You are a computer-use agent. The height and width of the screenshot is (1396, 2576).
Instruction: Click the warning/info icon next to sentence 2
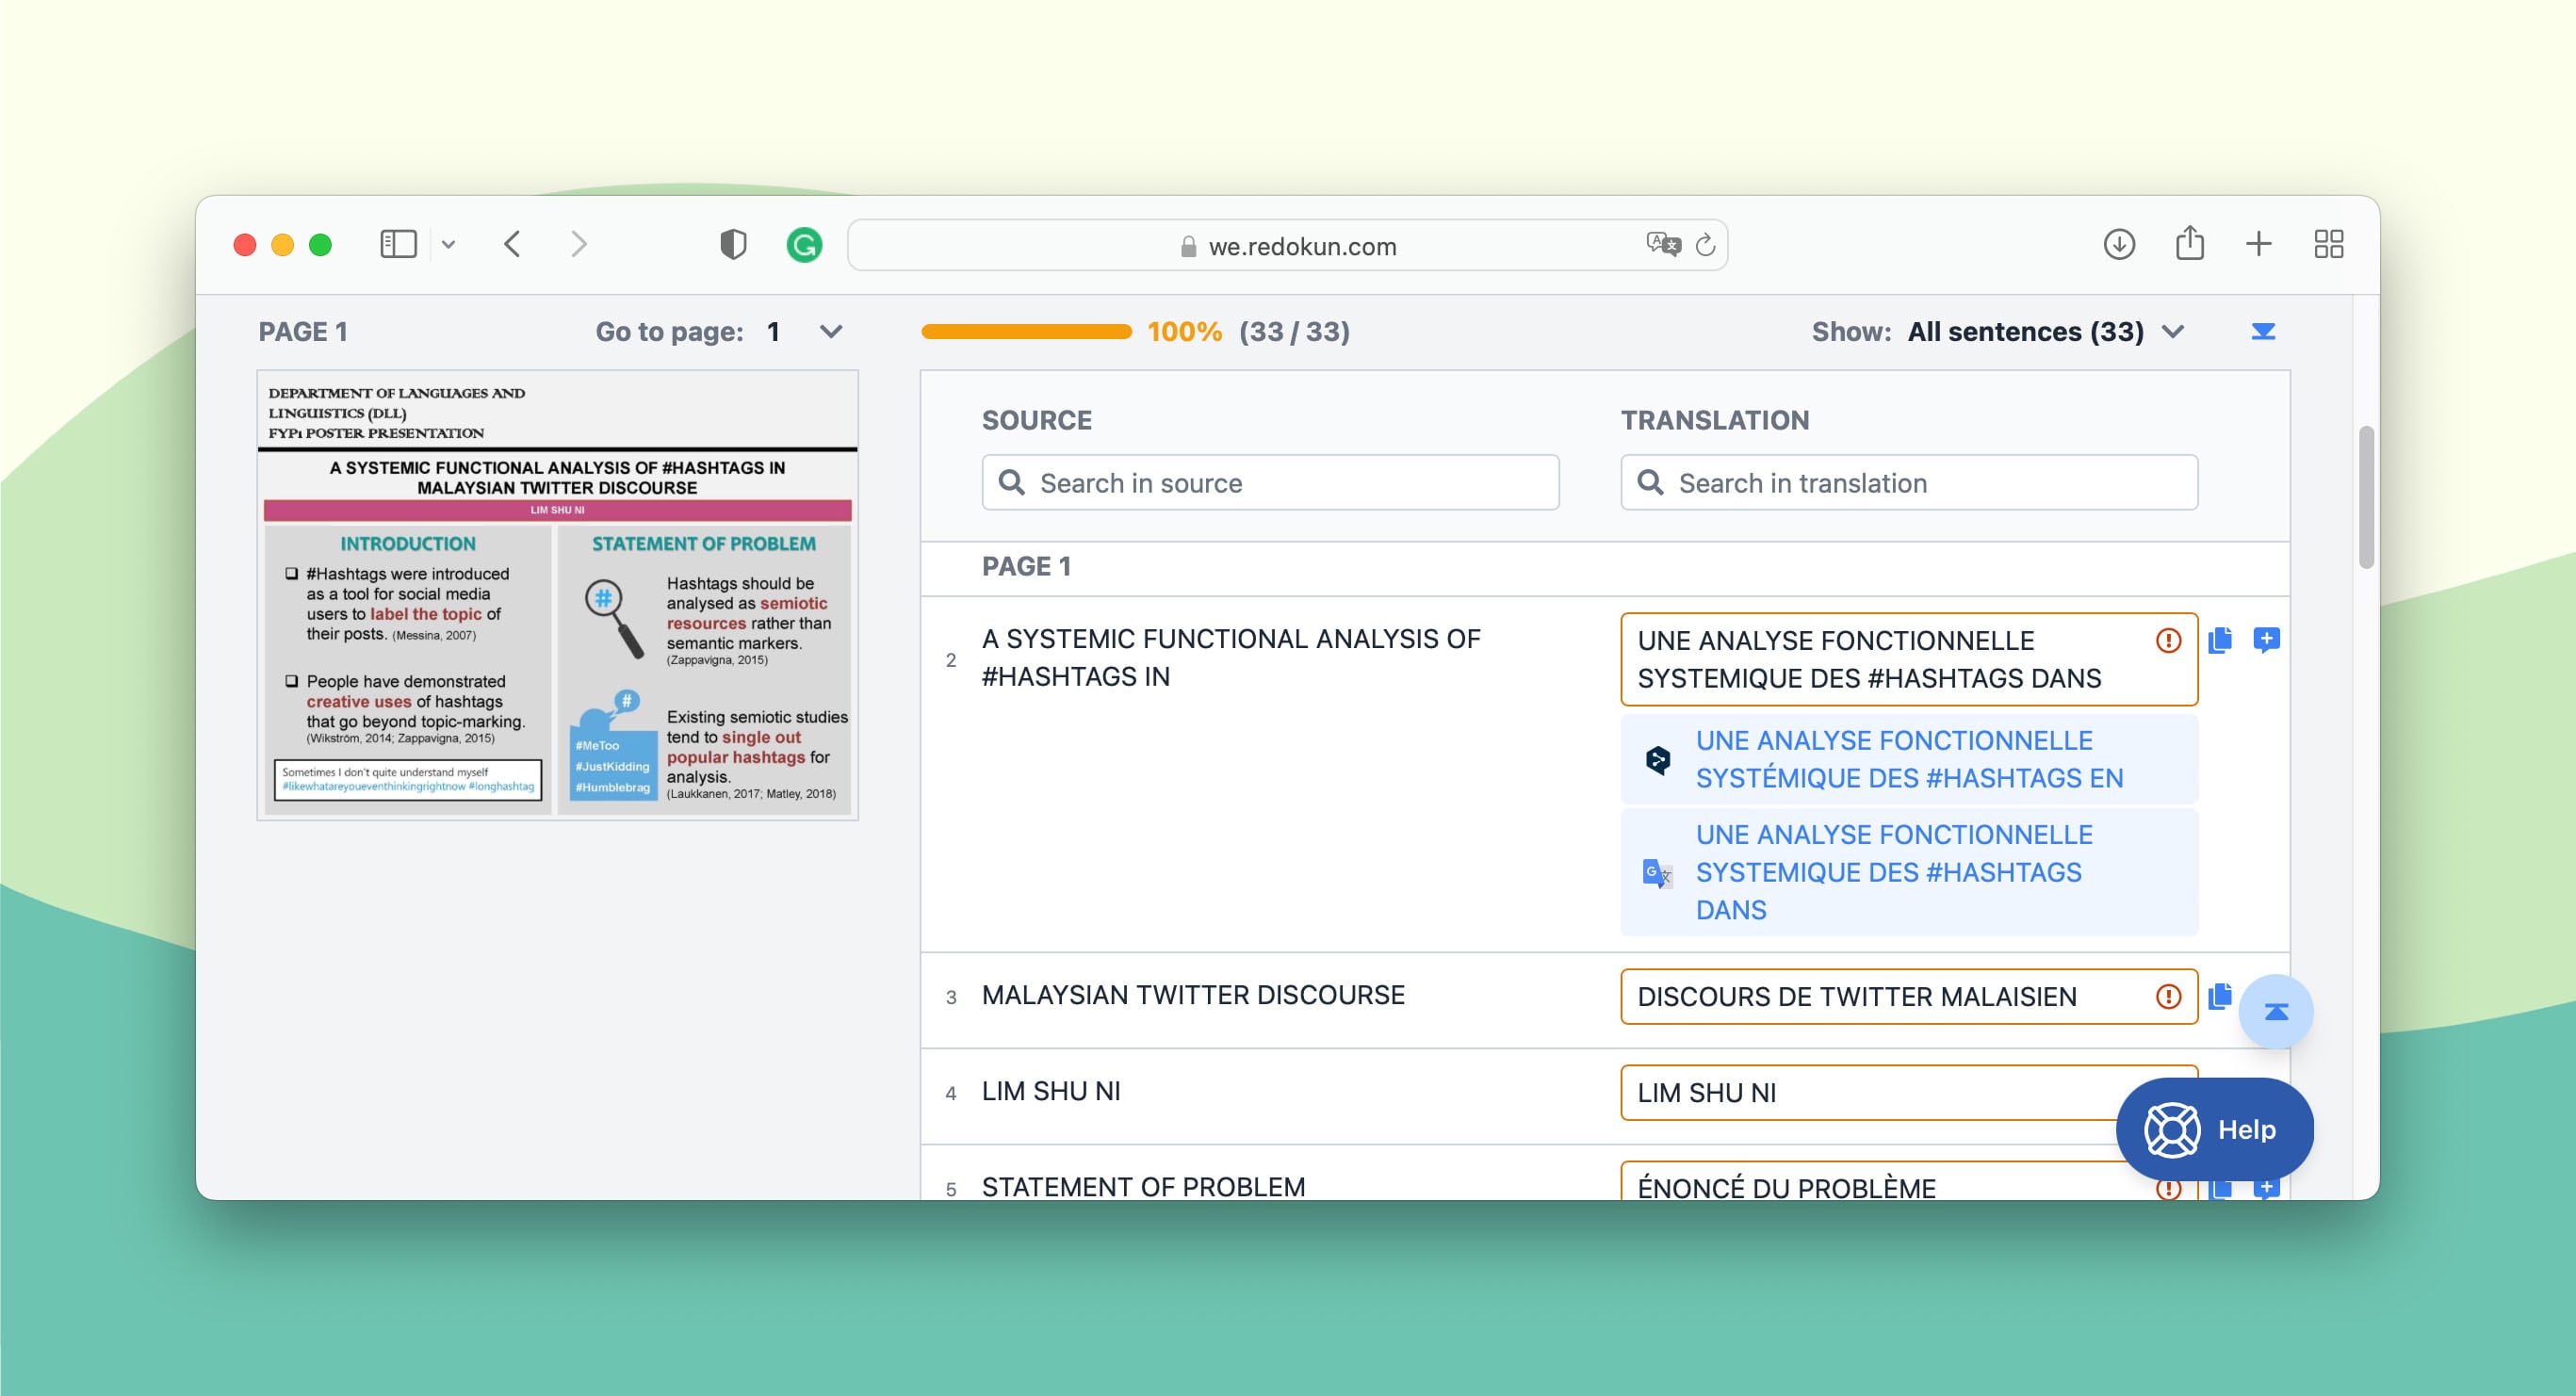[x=2167, y=640]
